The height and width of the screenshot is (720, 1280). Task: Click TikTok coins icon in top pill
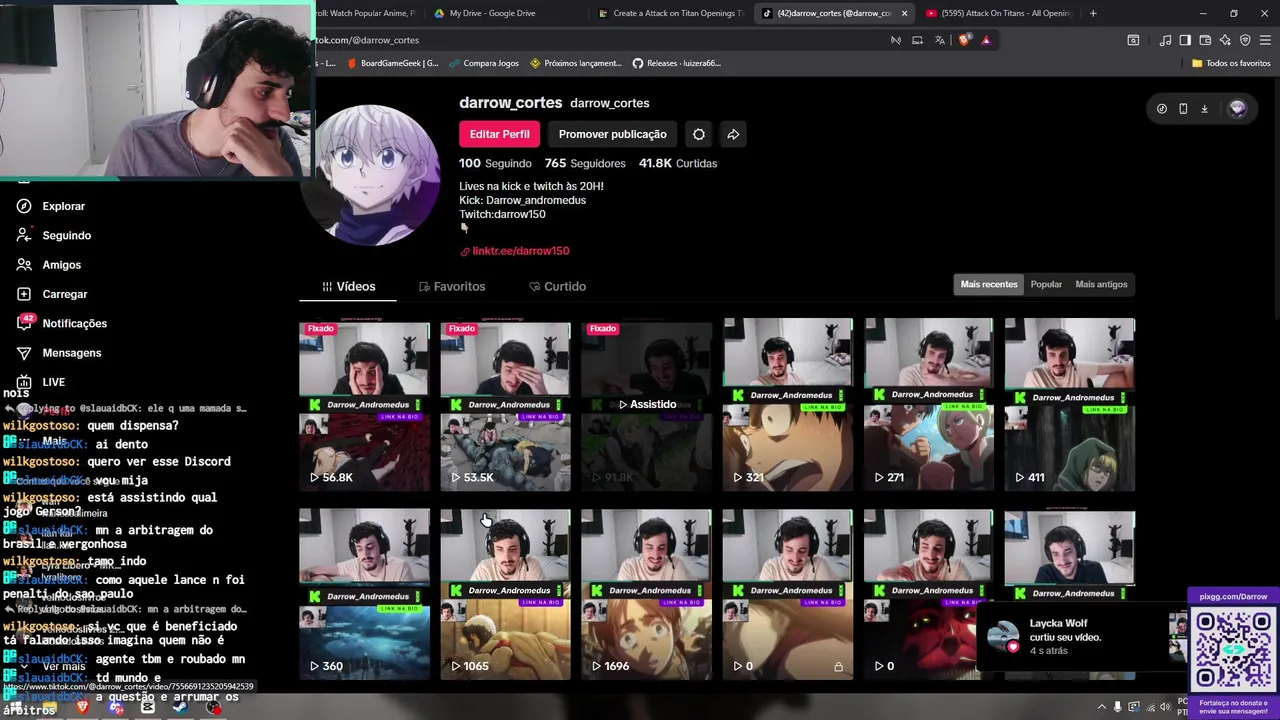click(x=1162, y=109)
